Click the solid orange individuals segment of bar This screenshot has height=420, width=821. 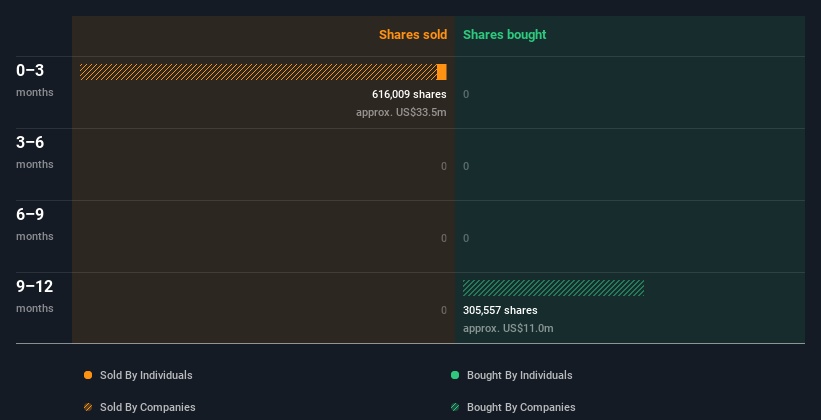[442, 72]
